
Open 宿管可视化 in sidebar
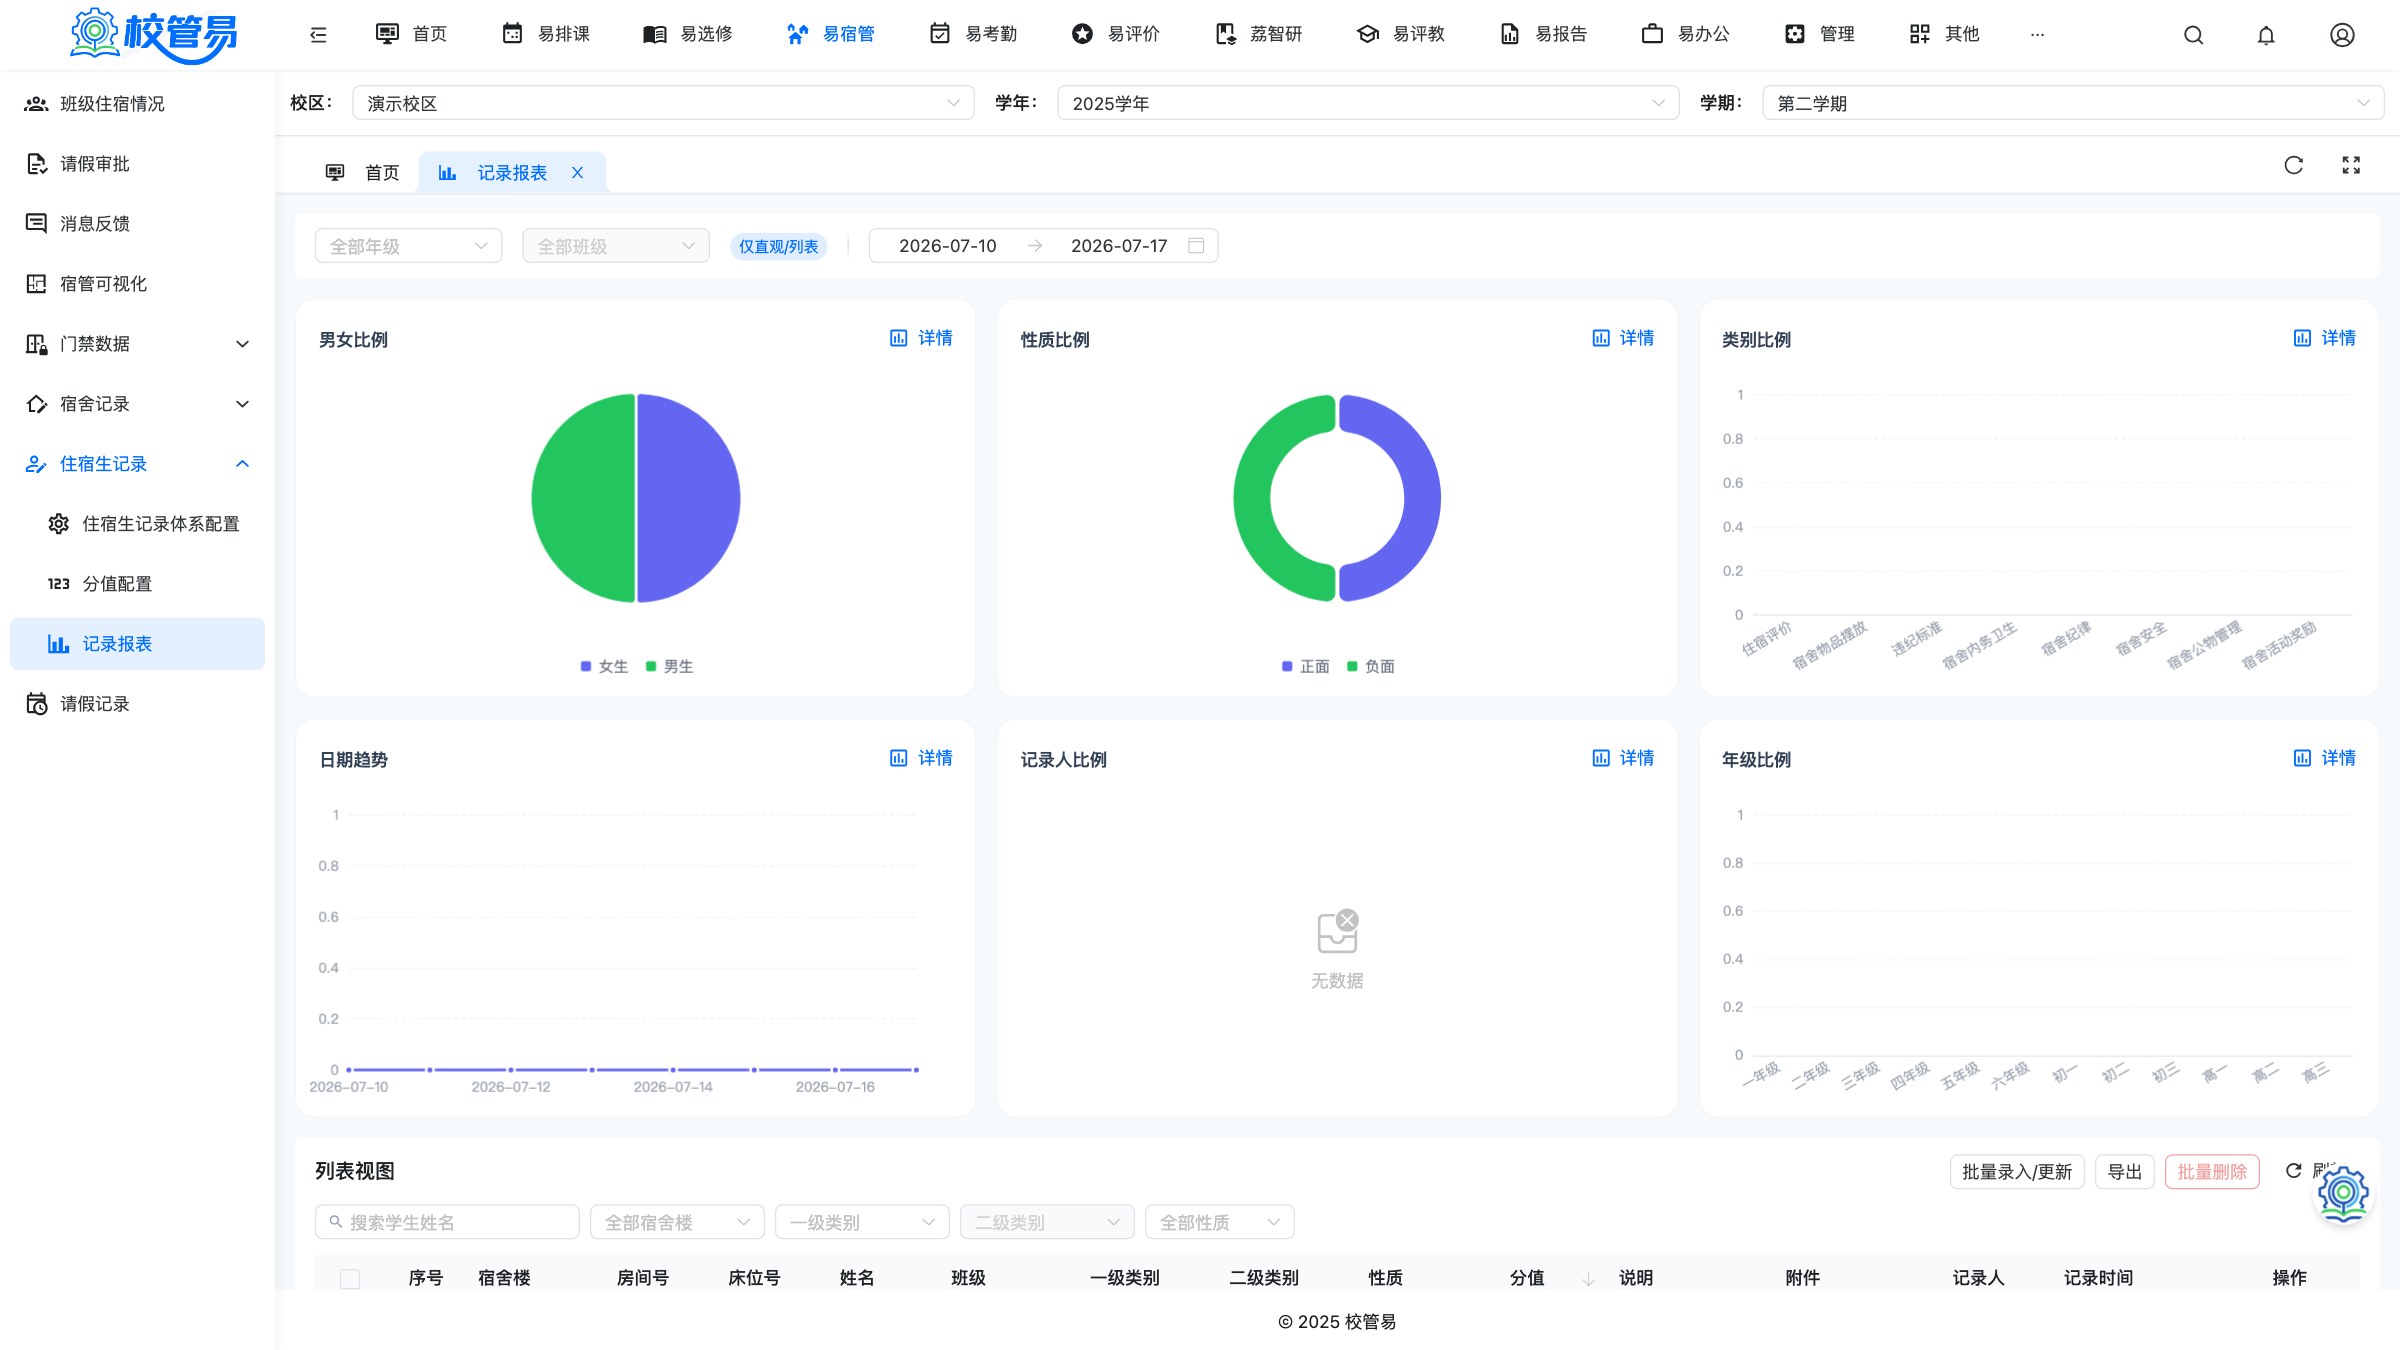[137, 284]
